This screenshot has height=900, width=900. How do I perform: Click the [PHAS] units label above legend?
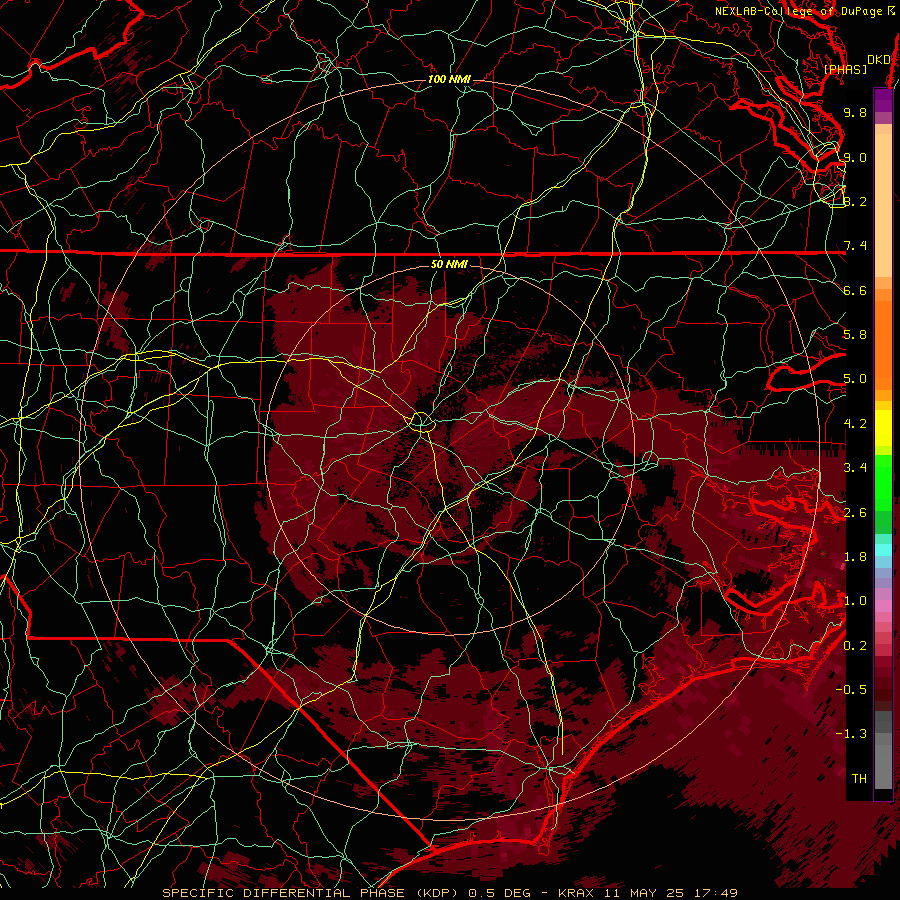click(x=845, y=69)
